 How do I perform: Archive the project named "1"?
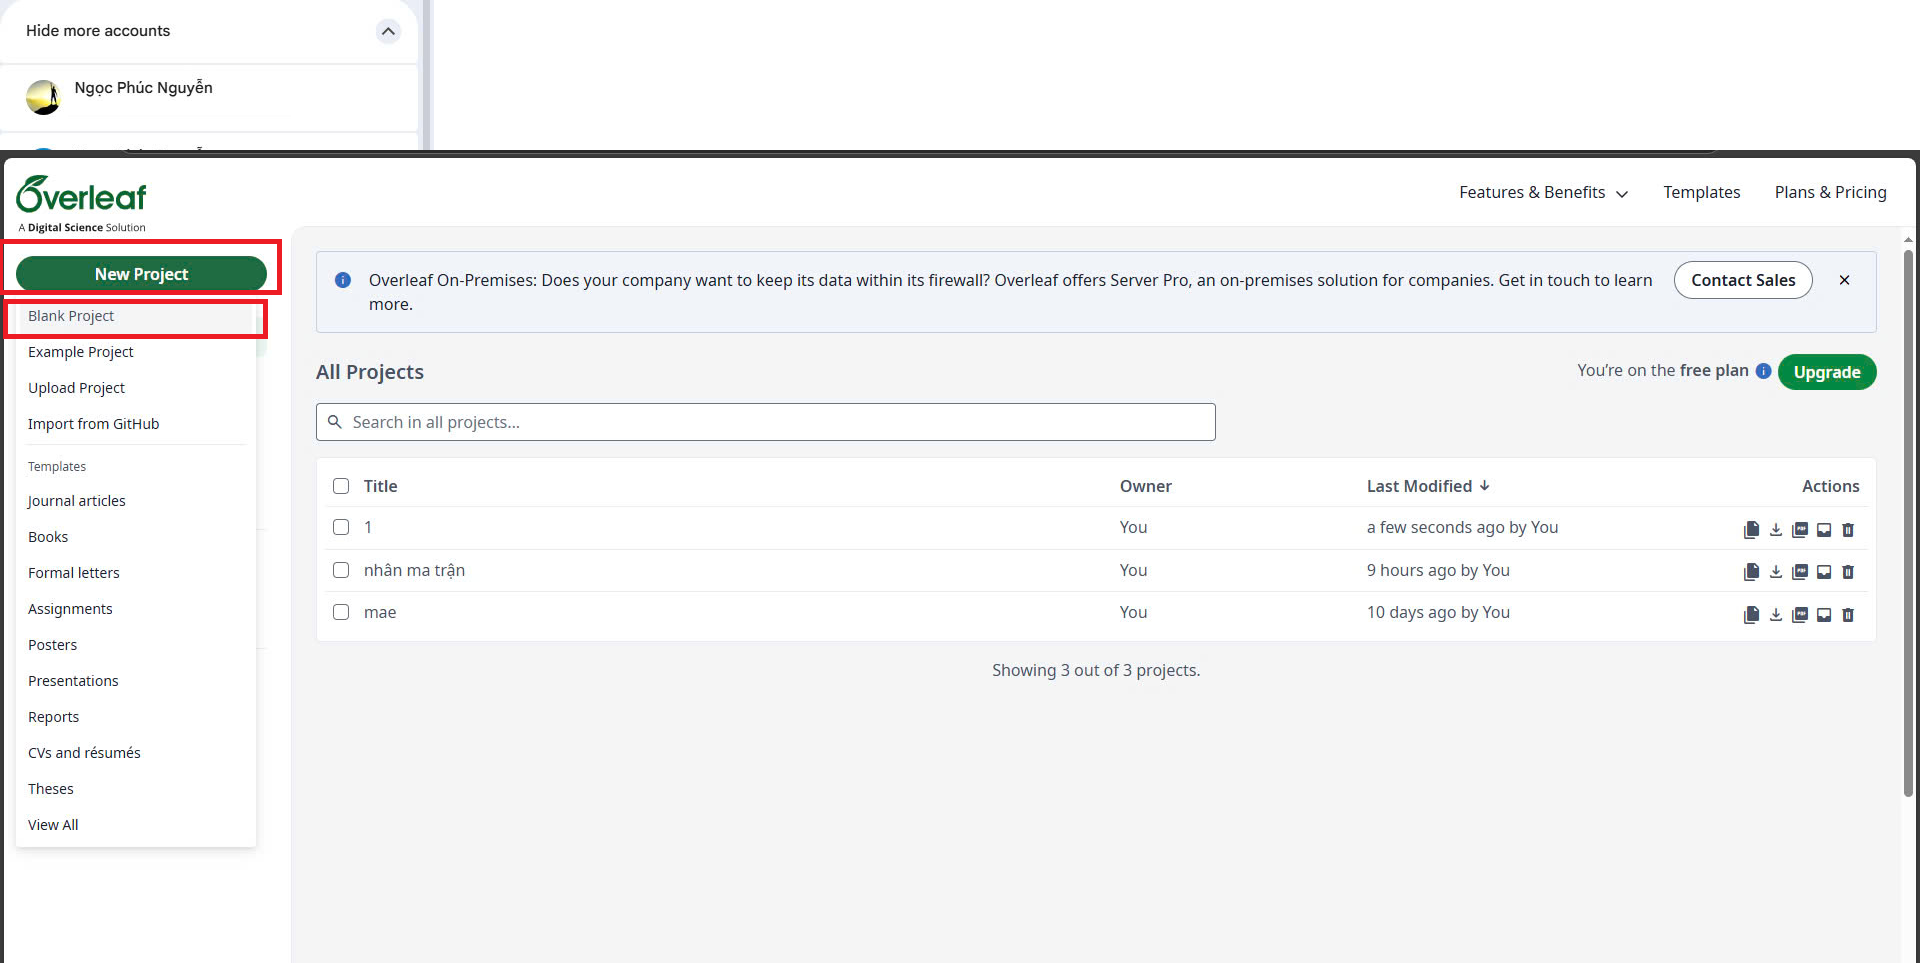tap(1823, 530)
